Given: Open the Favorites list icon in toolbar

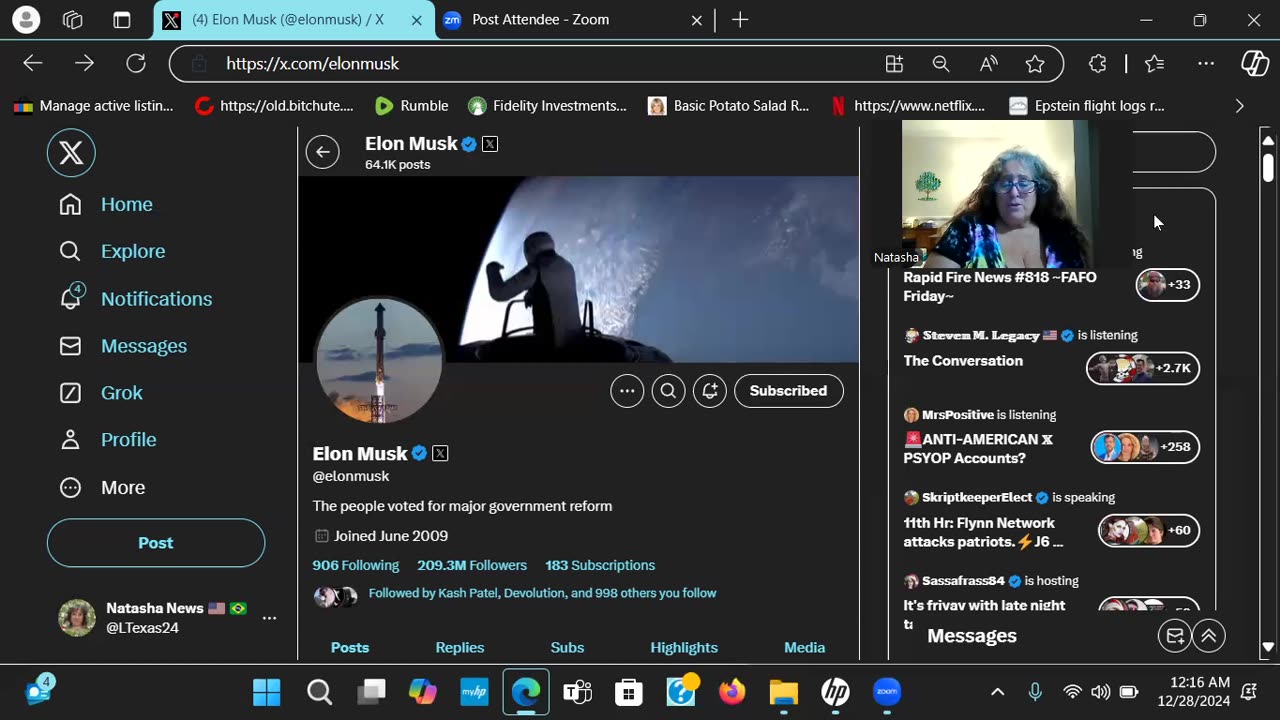Looking at the screenshot, I should point(1155,63).
